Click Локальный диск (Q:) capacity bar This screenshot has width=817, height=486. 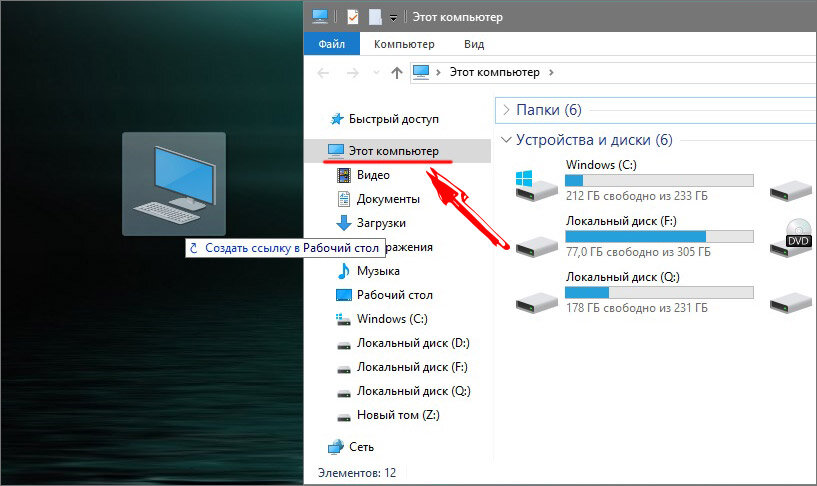click(659, 292)
